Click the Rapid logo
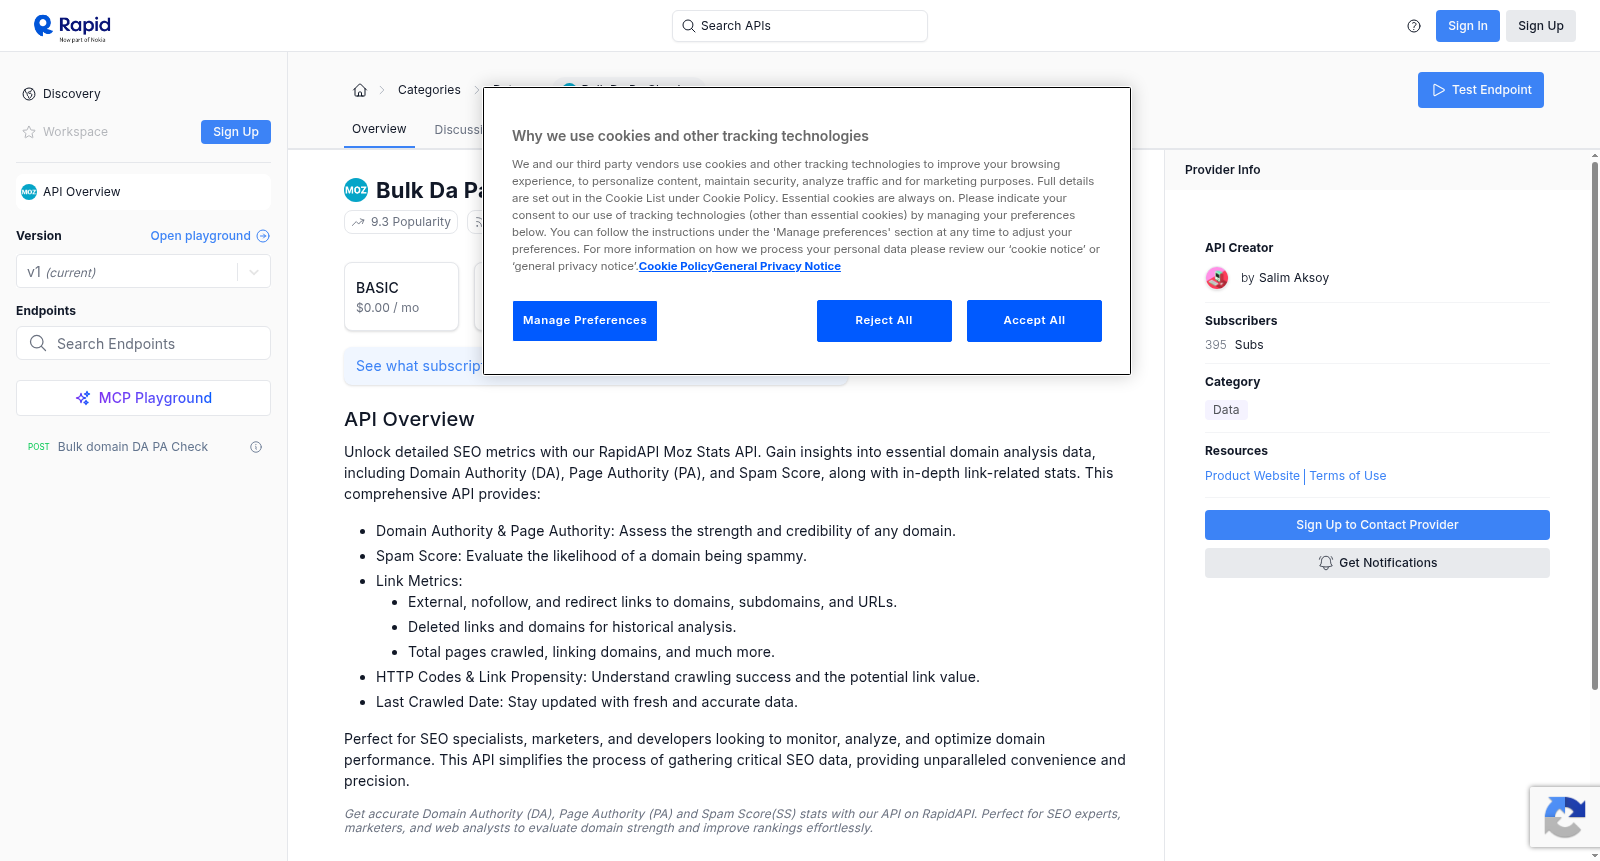The image size is (1600, 861). pos(72,27)
